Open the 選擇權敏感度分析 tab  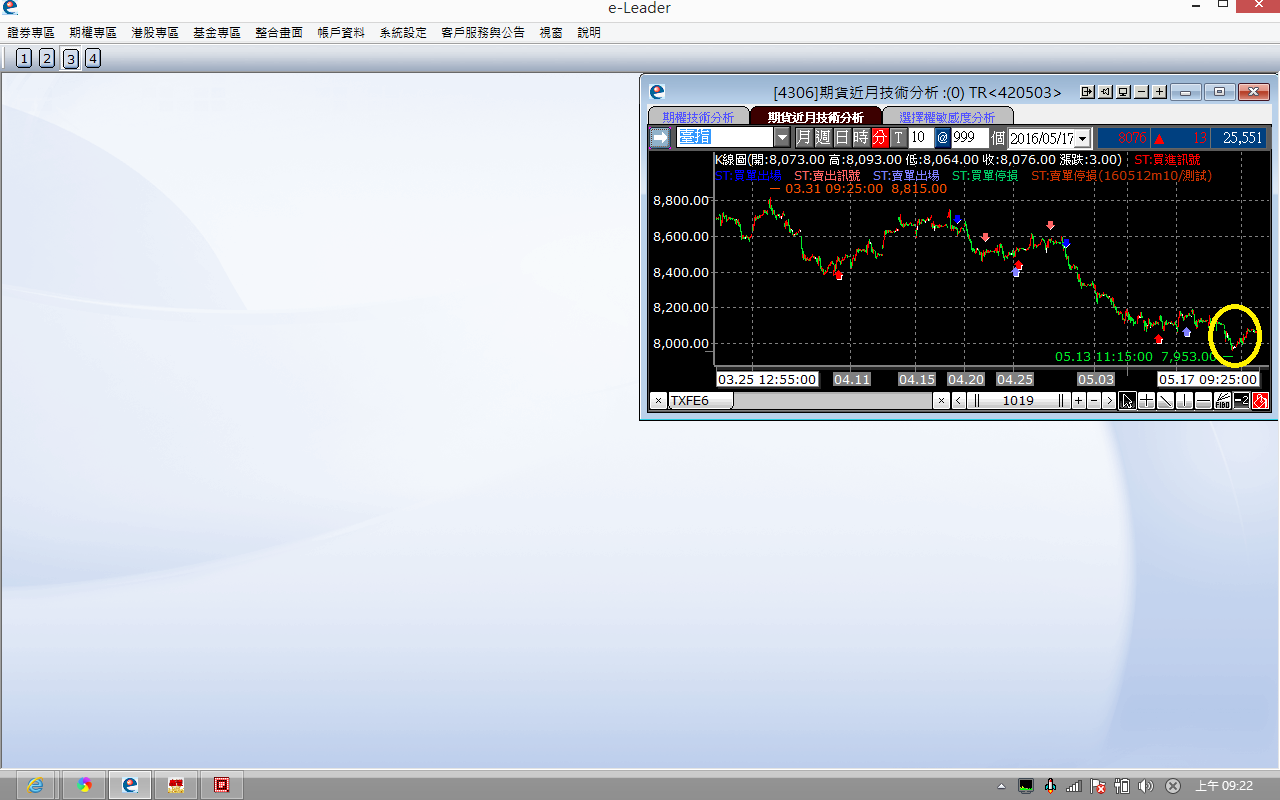[947, 117]
